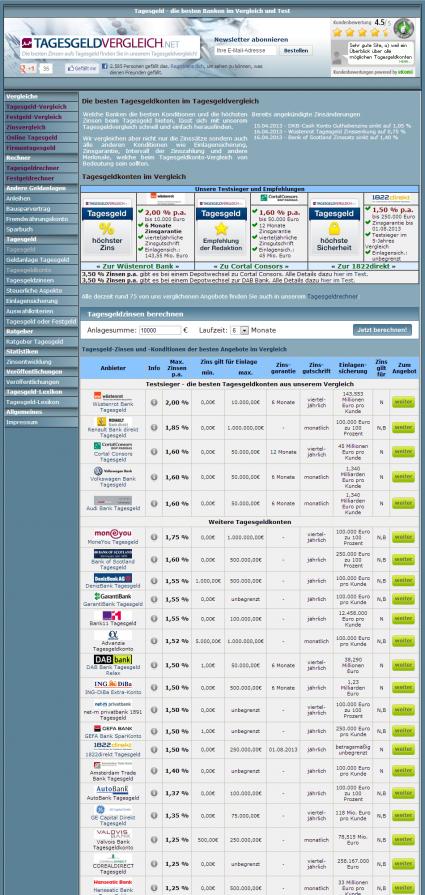Click the Anlagesumme amount field
The width and height of the screenshot is (425, 895).
160,330
